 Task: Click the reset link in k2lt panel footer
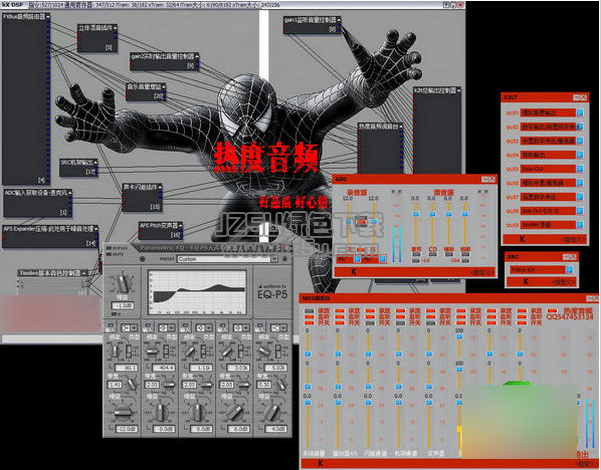click(x=573, y=239)
